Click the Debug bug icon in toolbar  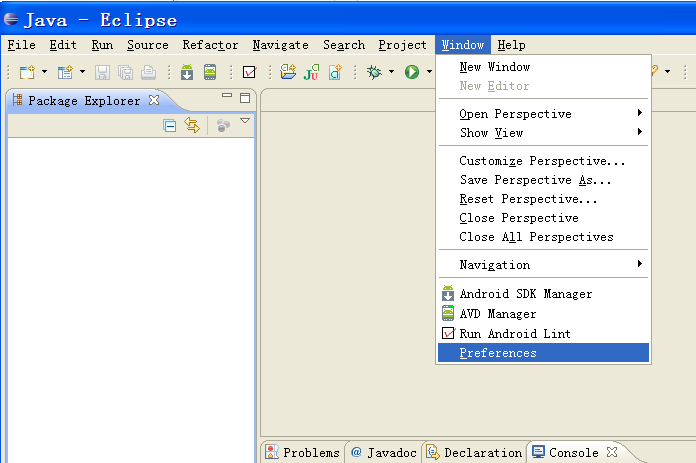tap(374, 72)
